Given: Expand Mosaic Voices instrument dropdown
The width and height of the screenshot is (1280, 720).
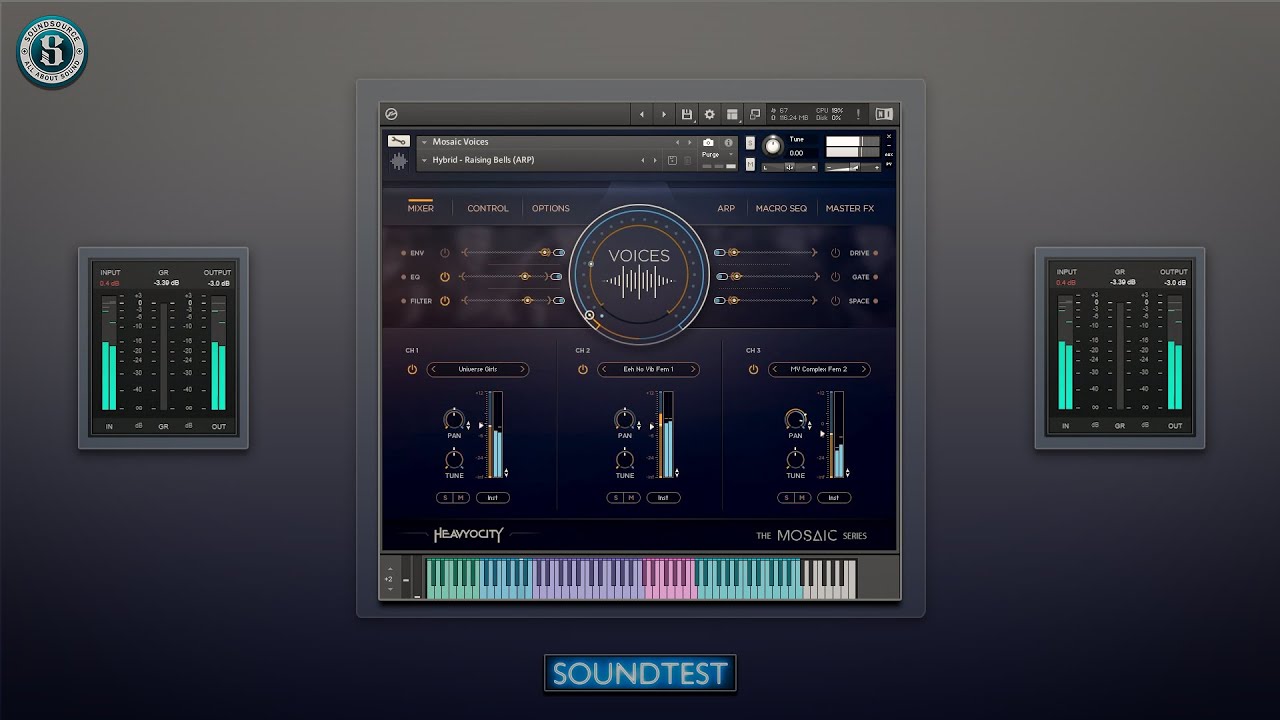Looking at the screenshot, I should pos(424,142).
